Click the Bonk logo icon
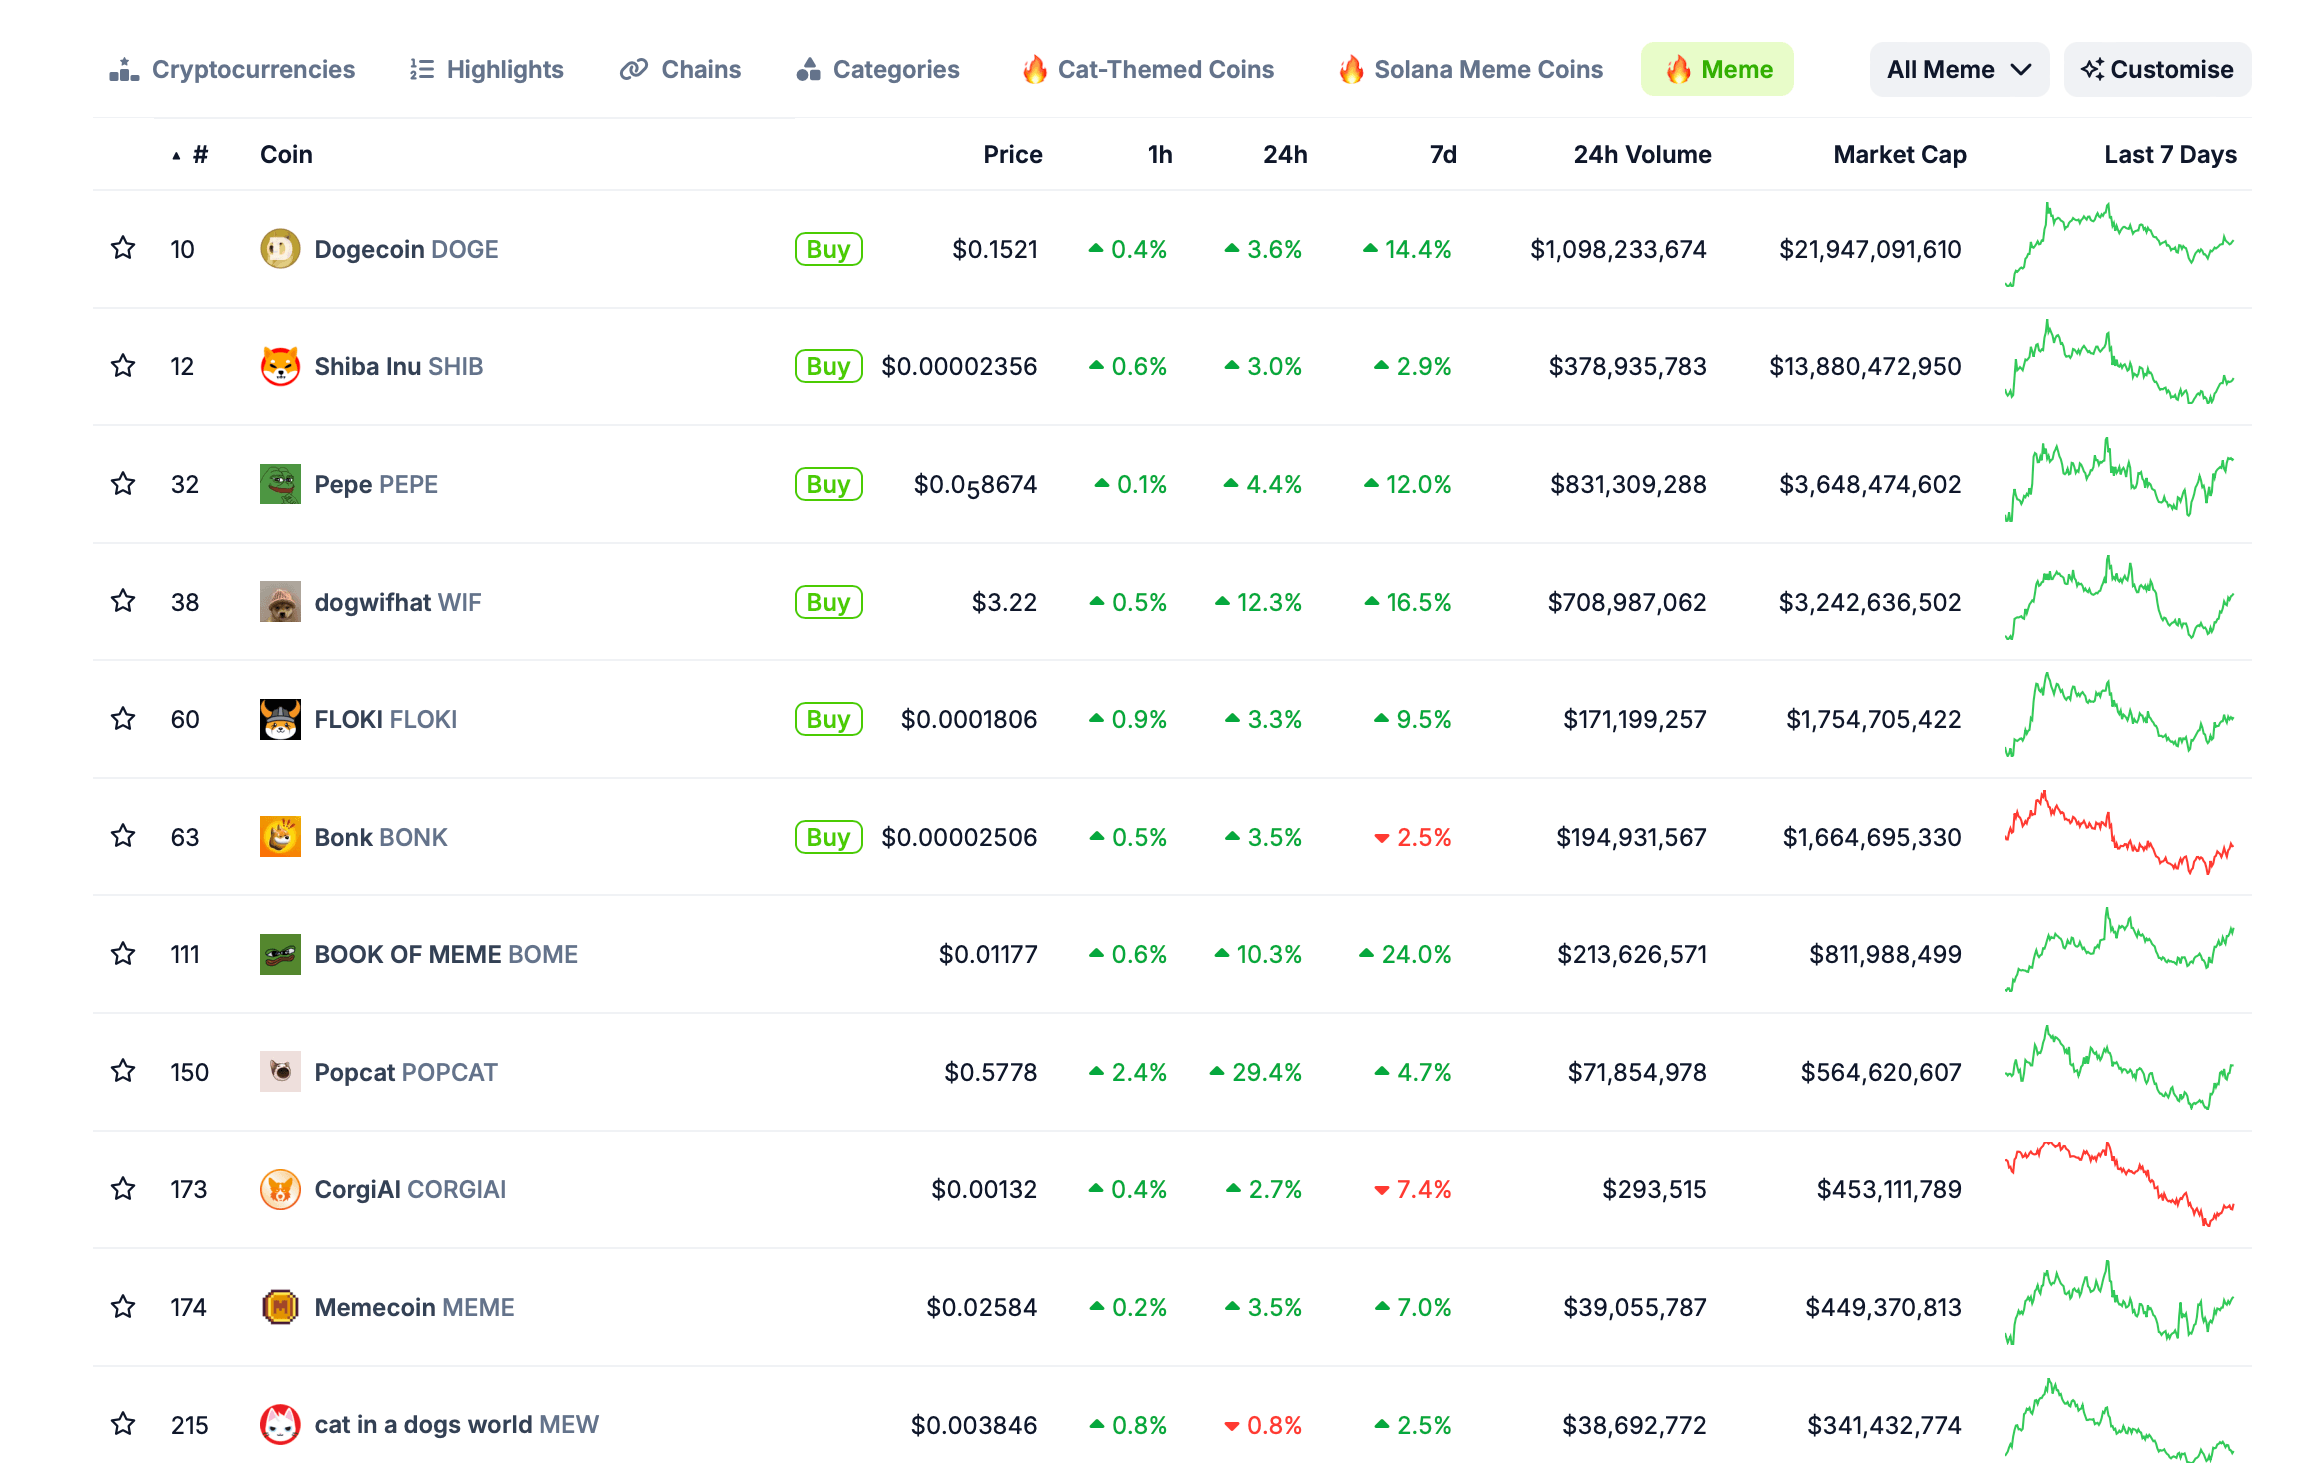Screen dimensions: 2314x1478 pos(280,837)
